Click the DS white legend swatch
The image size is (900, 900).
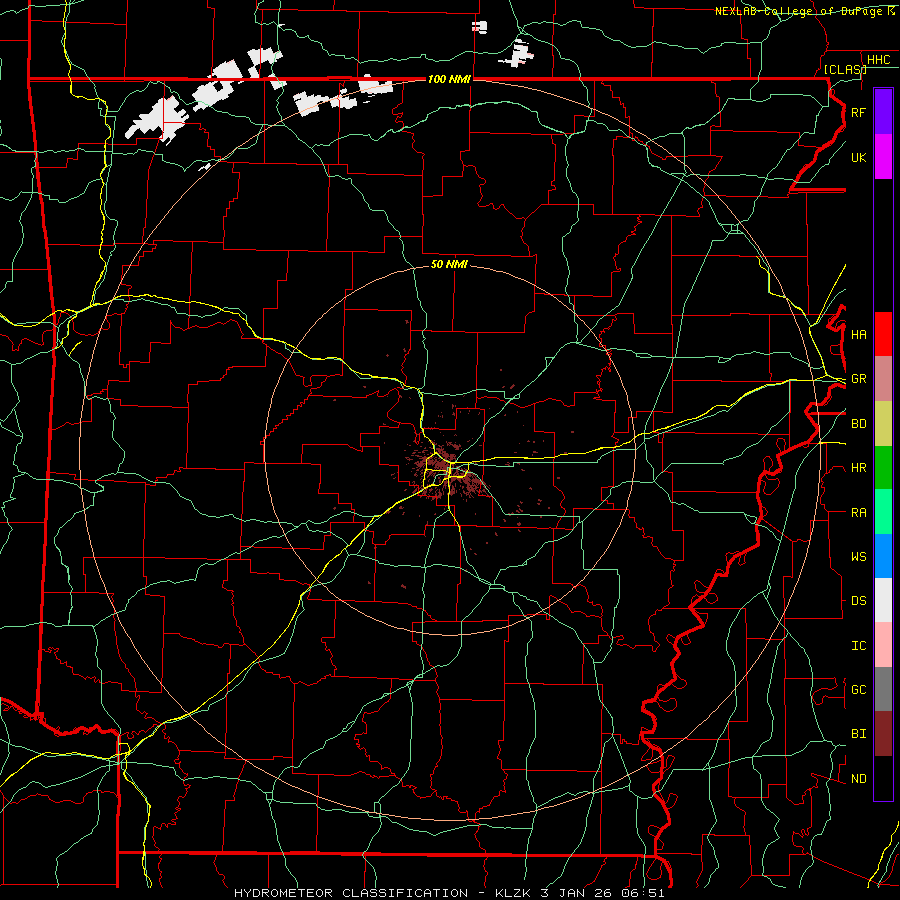tap(883, 600)
